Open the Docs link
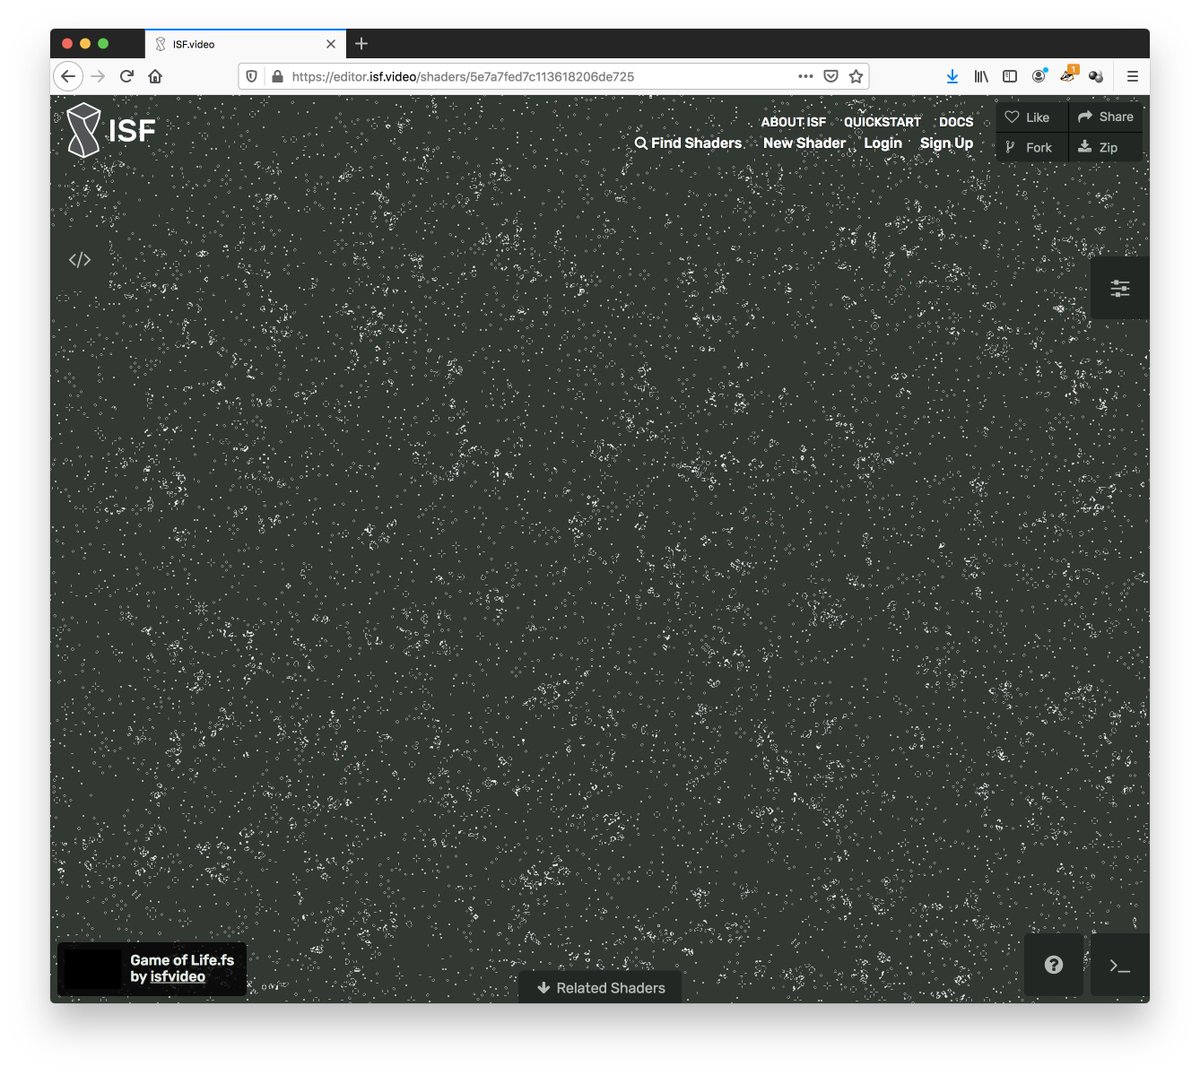Screen dimensions: 1200x1075 [956, 122]
